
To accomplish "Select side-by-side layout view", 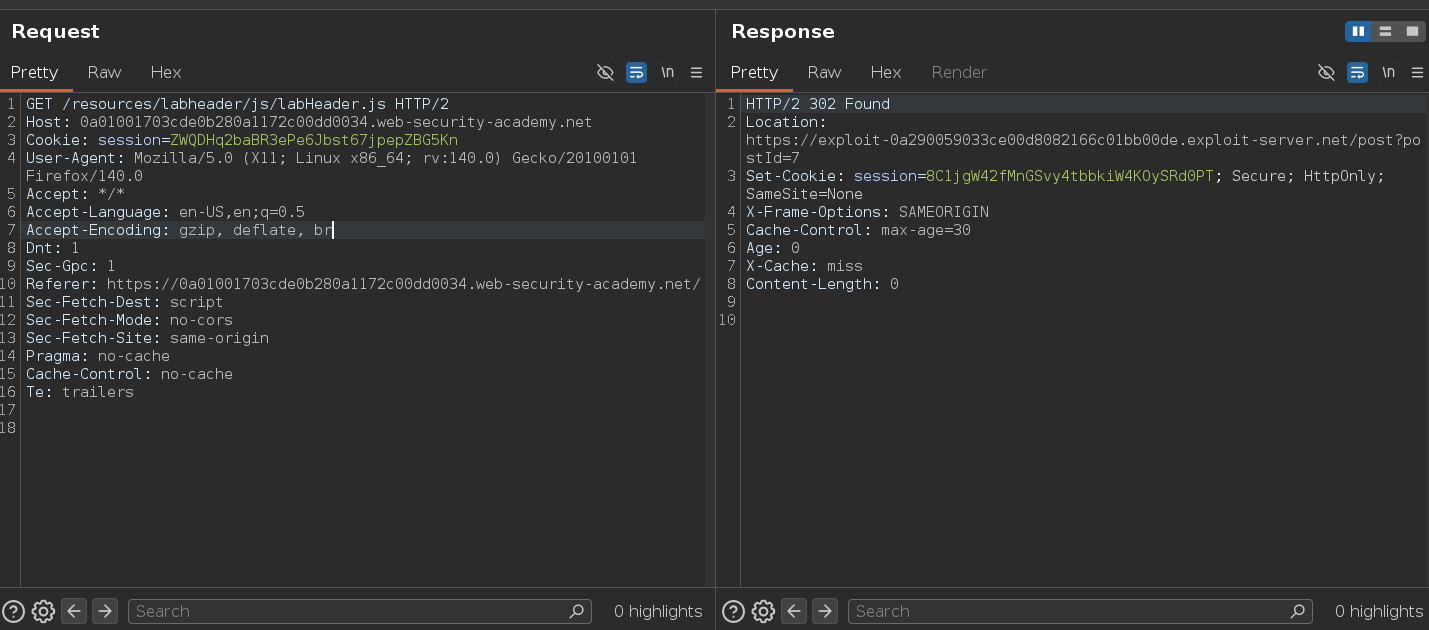I will pyautogui.click(x=1358, y=32).
